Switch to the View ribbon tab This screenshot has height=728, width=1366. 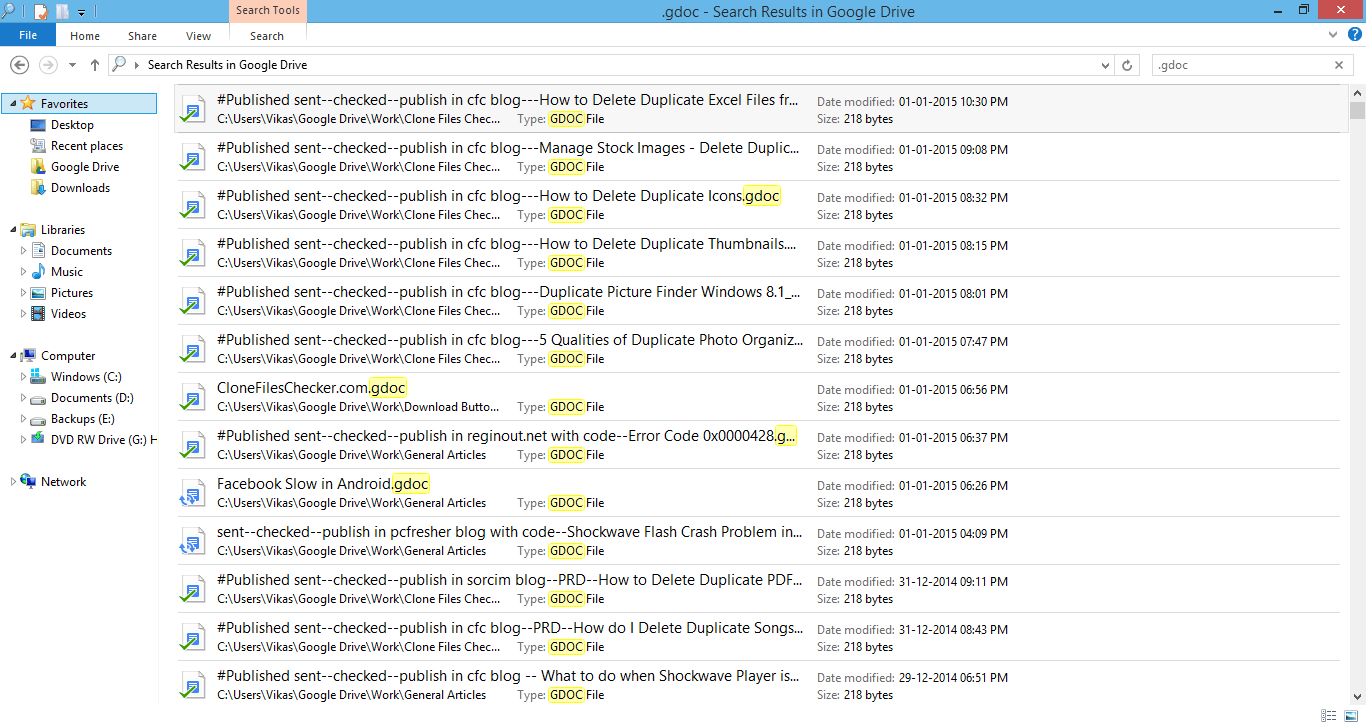[x=198, y=35]
